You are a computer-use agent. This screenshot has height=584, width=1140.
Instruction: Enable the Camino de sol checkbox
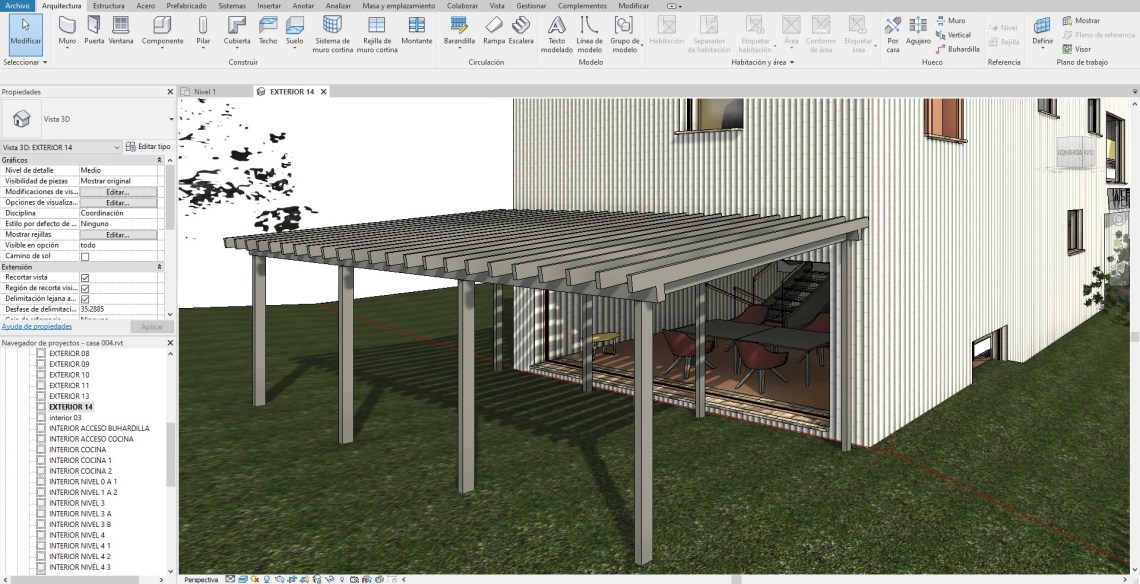click(x=85, y=256)
